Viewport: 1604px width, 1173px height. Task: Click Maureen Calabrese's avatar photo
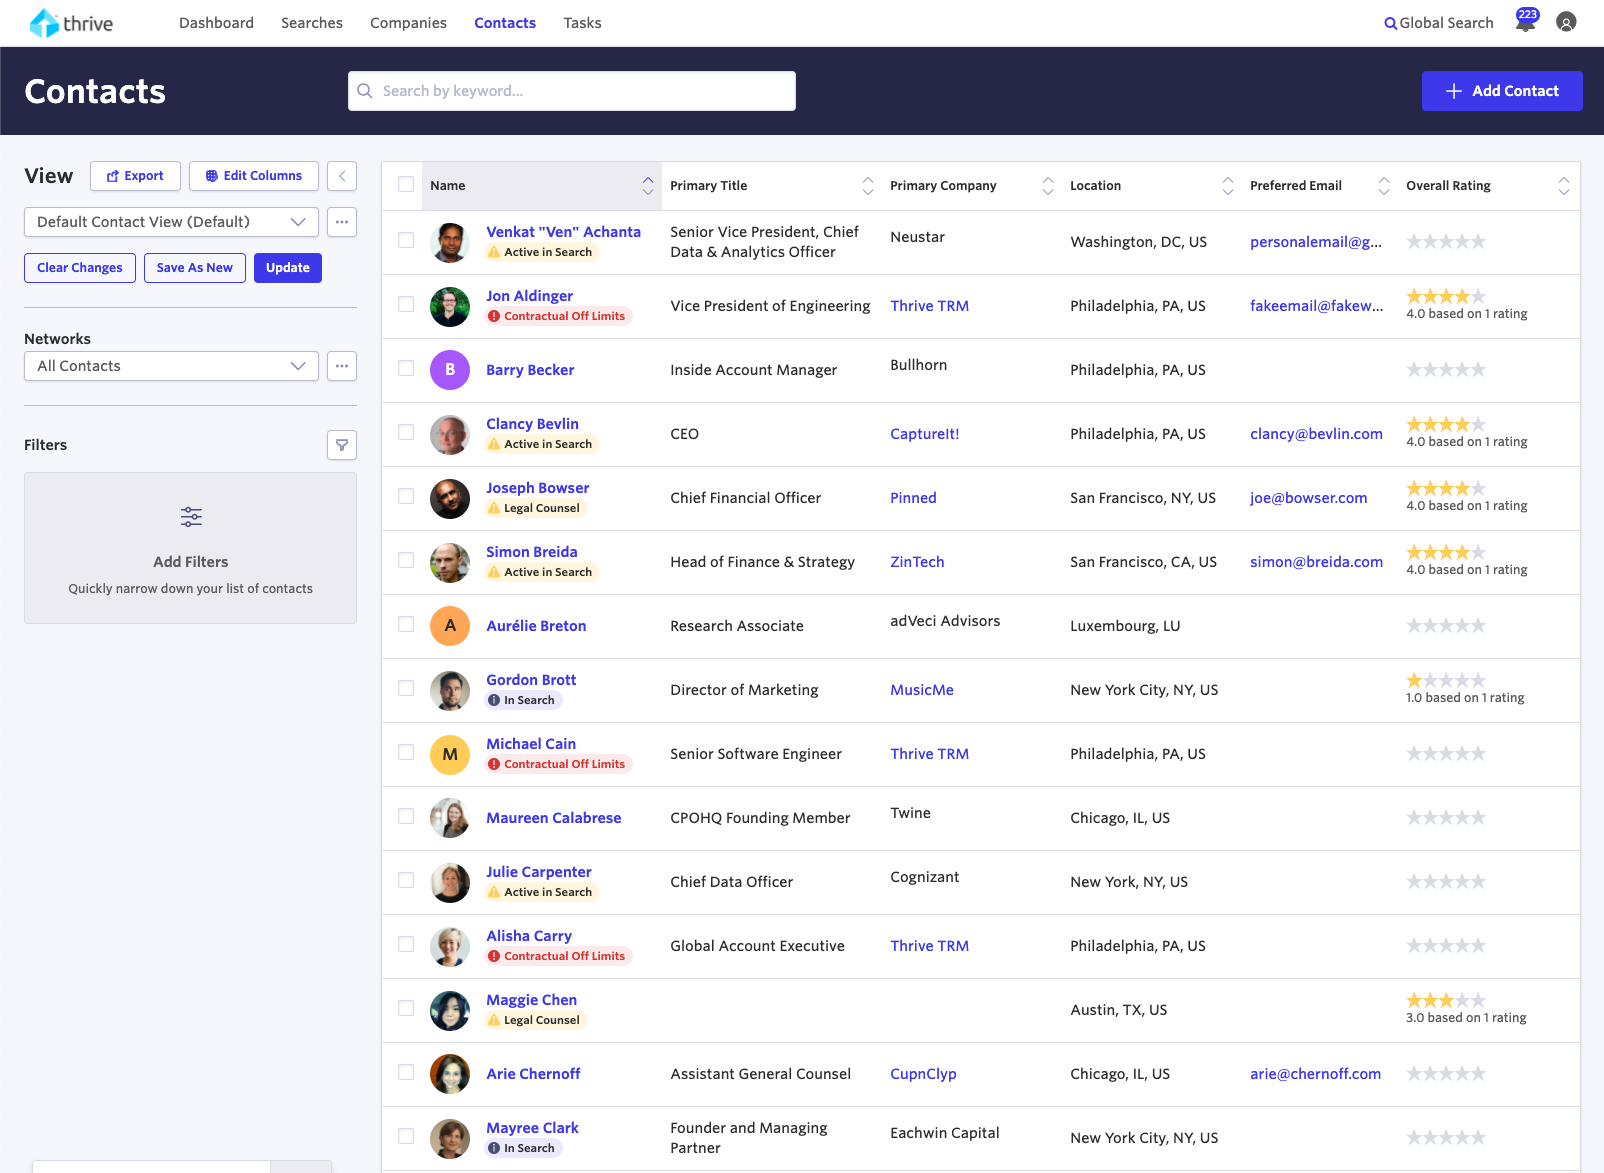point(450,818)
